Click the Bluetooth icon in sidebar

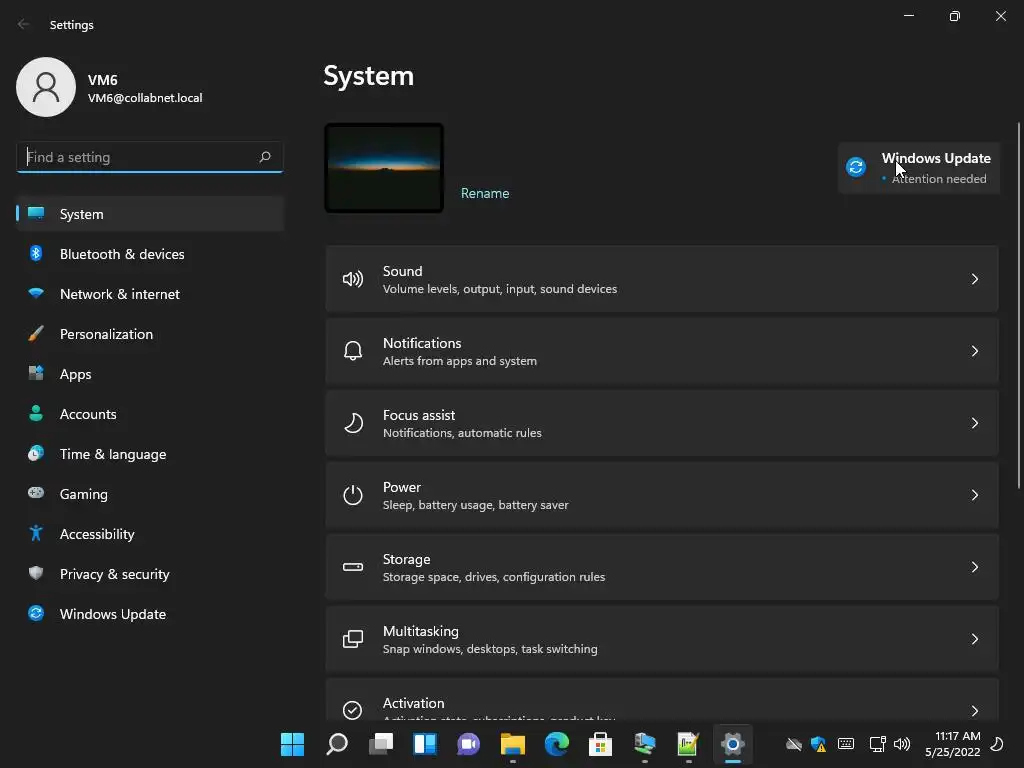coord(36,253)
